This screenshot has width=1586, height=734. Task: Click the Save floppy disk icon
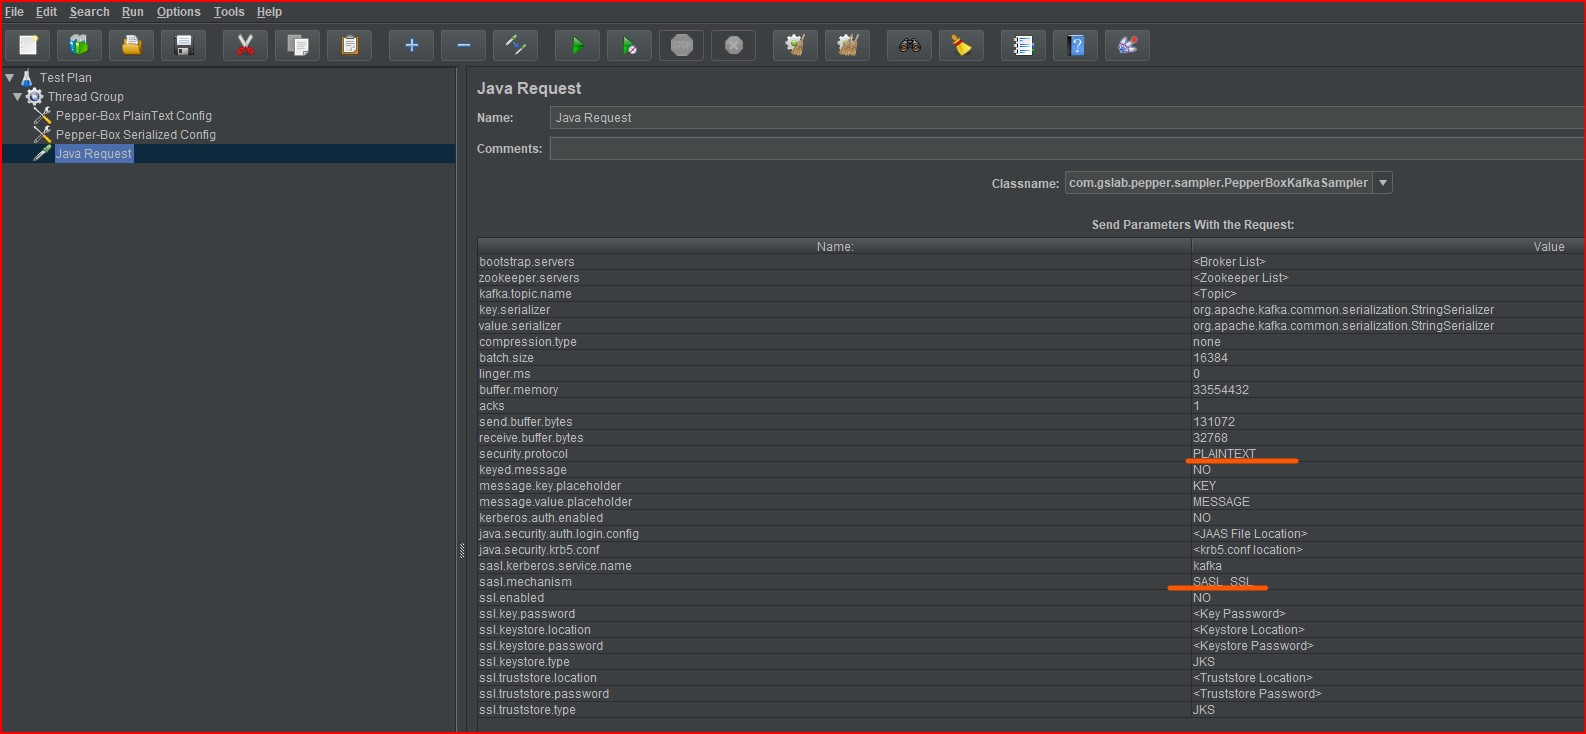(x=184, y=45)
